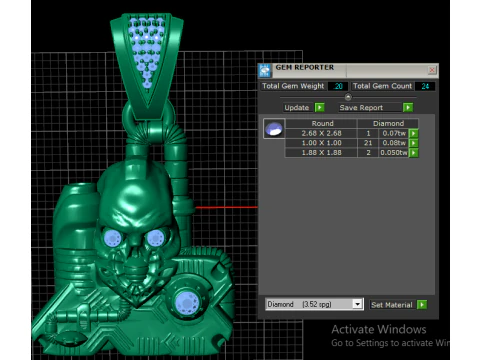Click the green arrow on the 2.68 X 2.68 row
480x360 pixels.
[x=413, y=133]
